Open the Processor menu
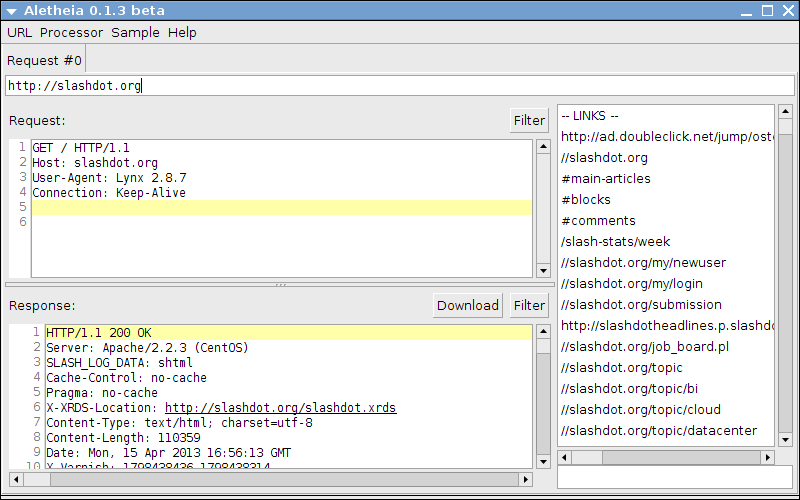 click(x=71, y=33)
